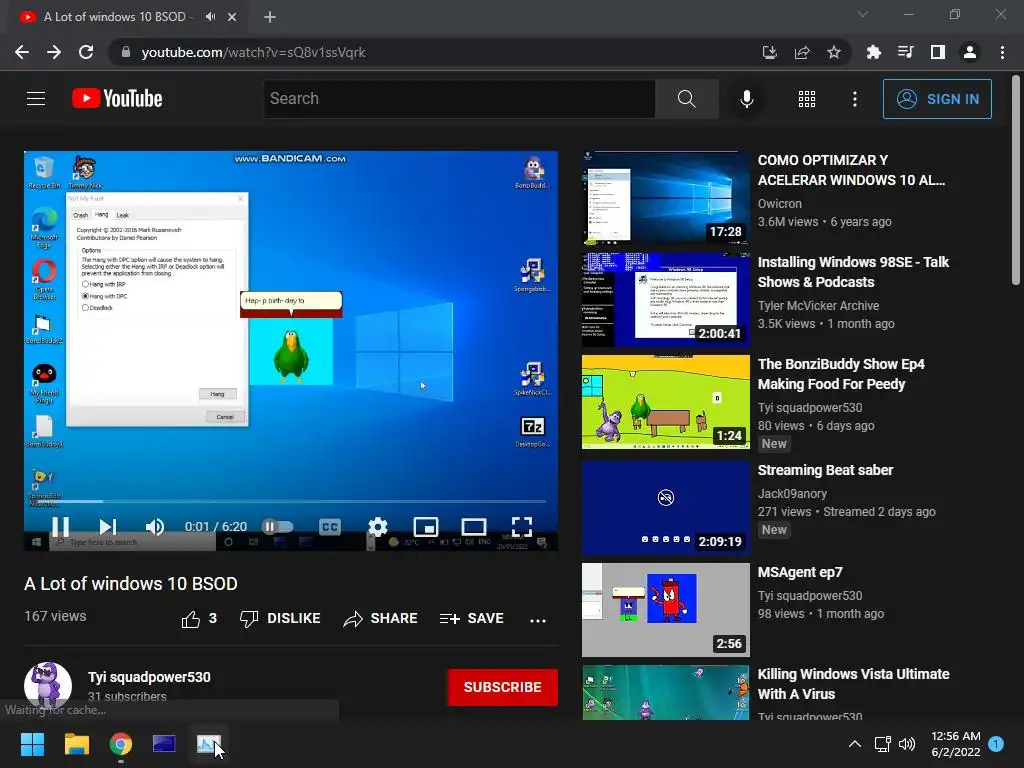This screenshot has height=768, width=1024.
Task: Close the A Lot of windows 10 BSOD tab
Action: [x=232, y=17]
